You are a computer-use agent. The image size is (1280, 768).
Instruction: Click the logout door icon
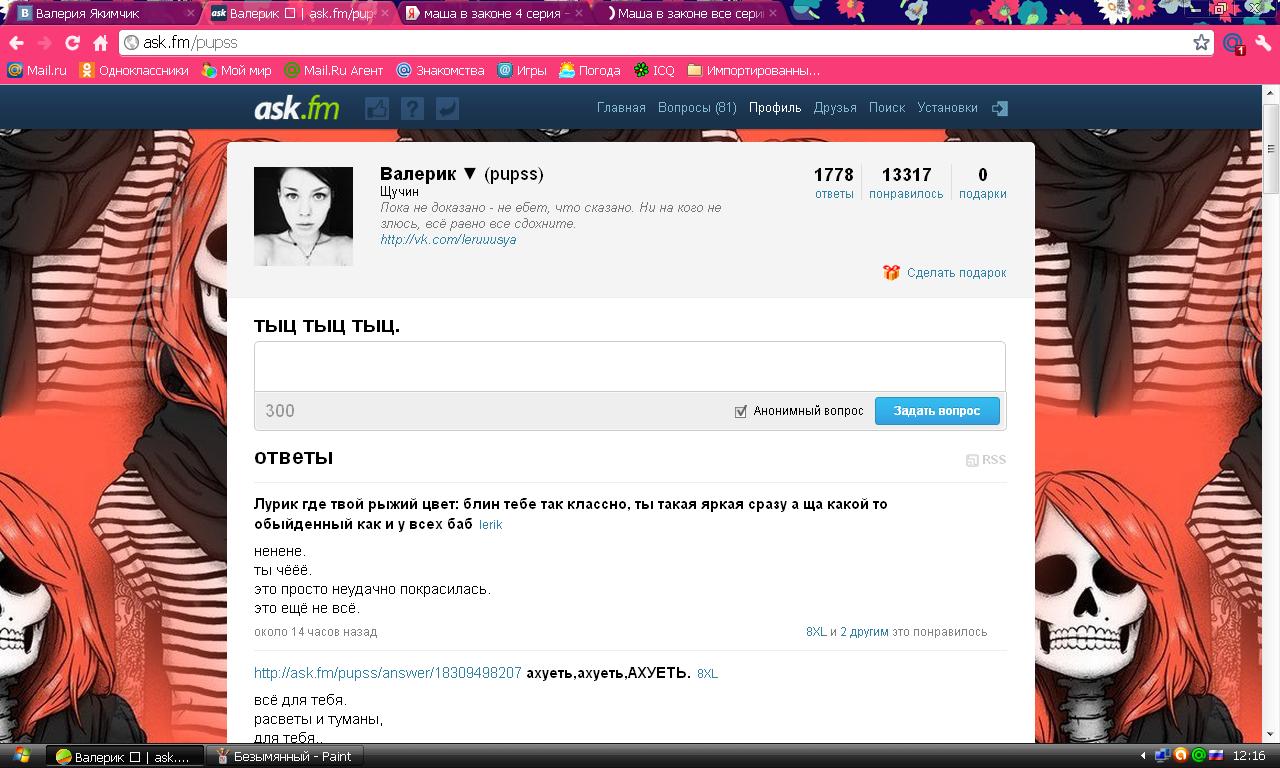999,108
